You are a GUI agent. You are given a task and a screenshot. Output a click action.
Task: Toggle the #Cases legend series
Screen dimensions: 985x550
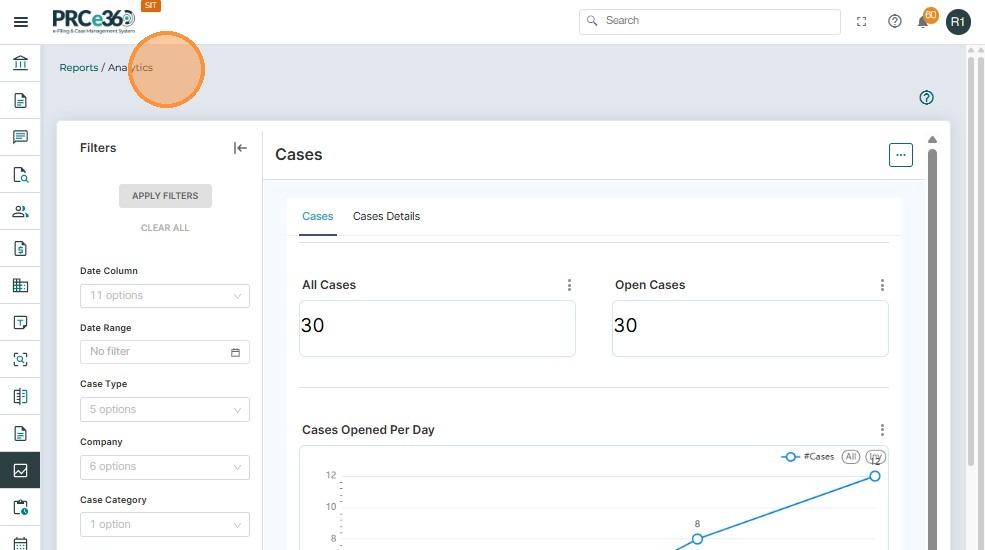pos(808,457)
